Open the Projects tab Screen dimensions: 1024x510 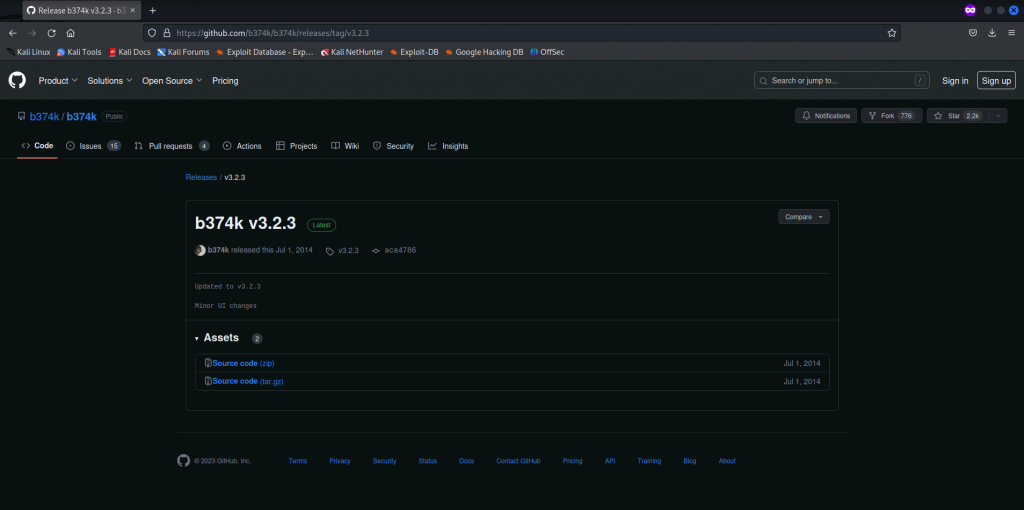(296, 146)
